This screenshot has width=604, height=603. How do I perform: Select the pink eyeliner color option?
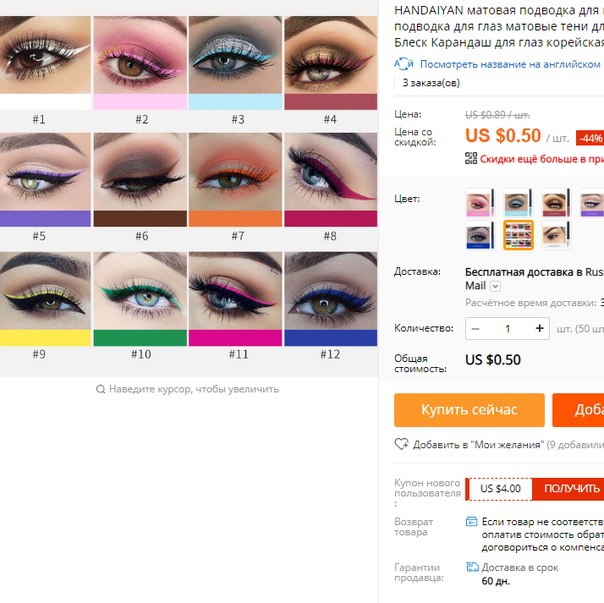click(480, 203)
